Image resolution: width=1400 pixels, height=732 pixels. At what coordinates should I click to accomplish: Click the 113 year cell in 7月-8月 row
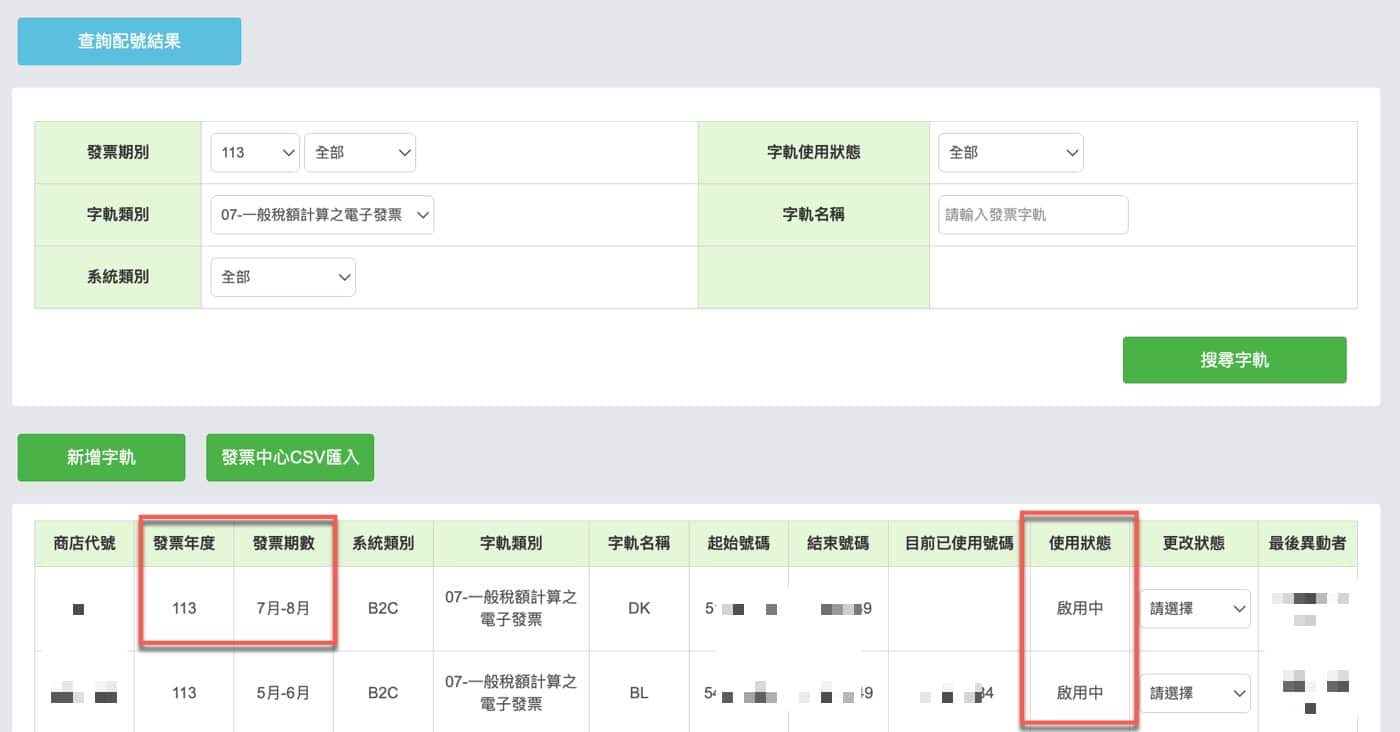184,608
